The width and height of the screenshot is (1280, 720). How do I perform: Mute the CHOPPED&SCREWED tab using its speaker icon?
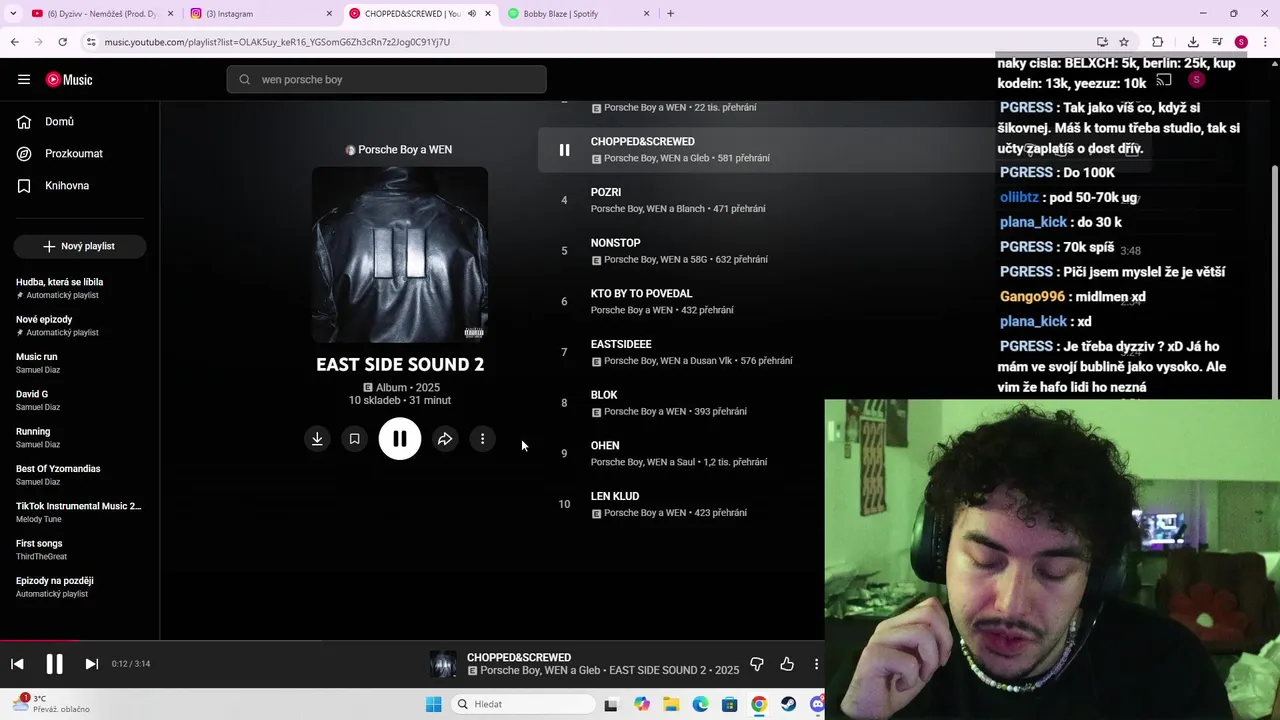(x=472, y=14)
